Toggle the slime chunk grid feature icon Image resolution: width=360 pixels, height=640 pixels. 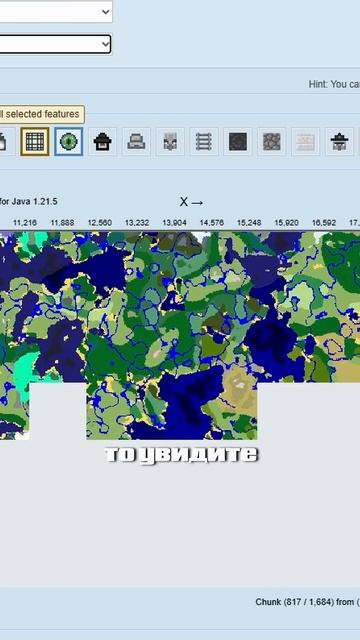[35, 142]
